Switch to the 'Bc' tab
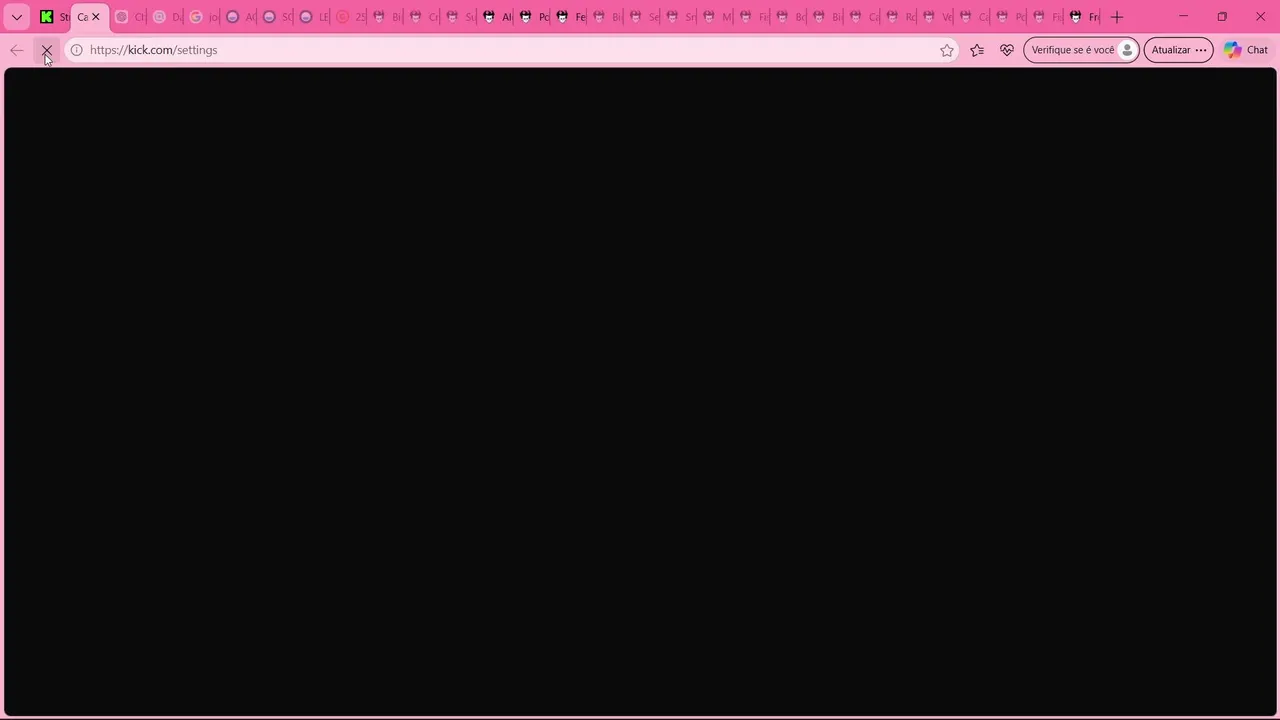 click(x=791, y=17)
